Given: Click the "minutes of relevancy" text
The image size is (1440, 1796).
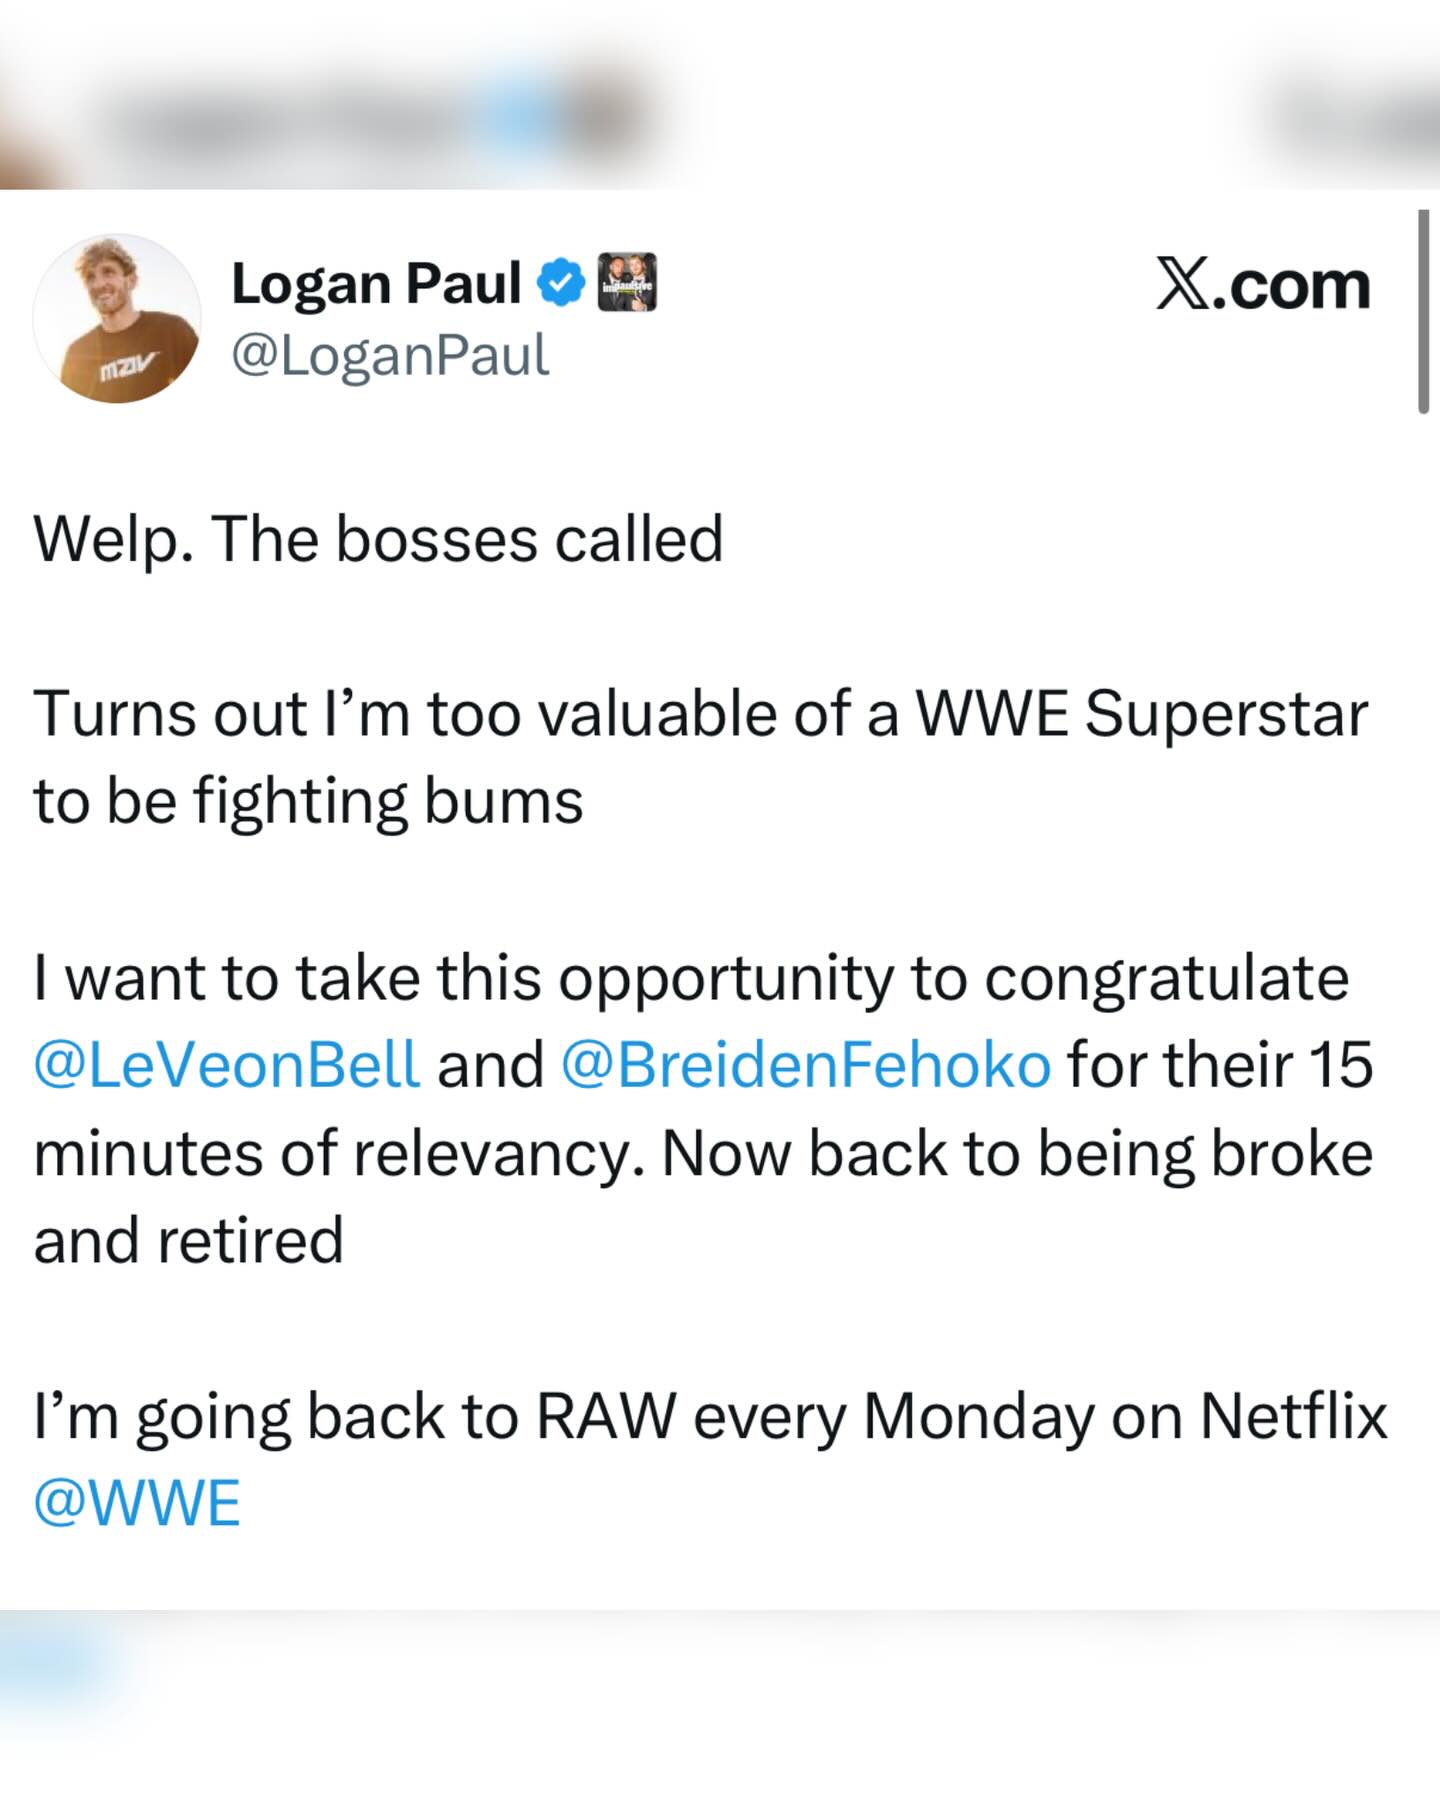Looking at the screenshot, I should (338, 1153).
